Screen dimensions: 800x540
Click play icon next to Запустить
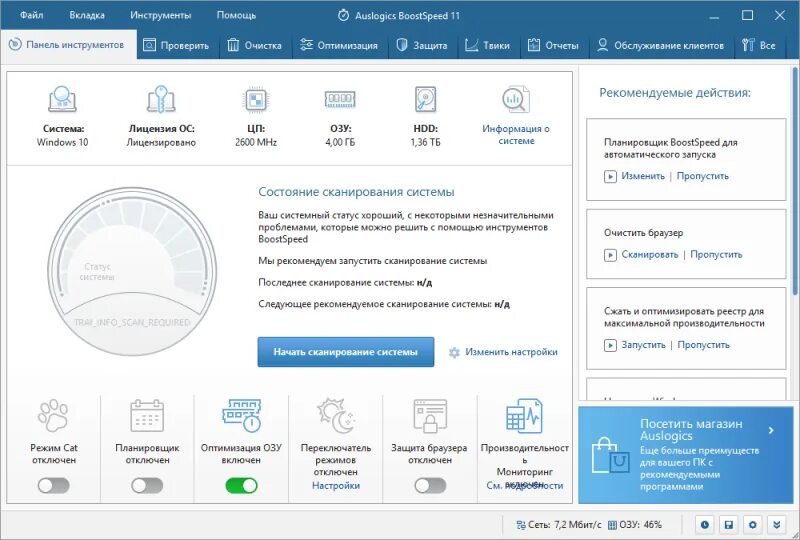point(610,346)
